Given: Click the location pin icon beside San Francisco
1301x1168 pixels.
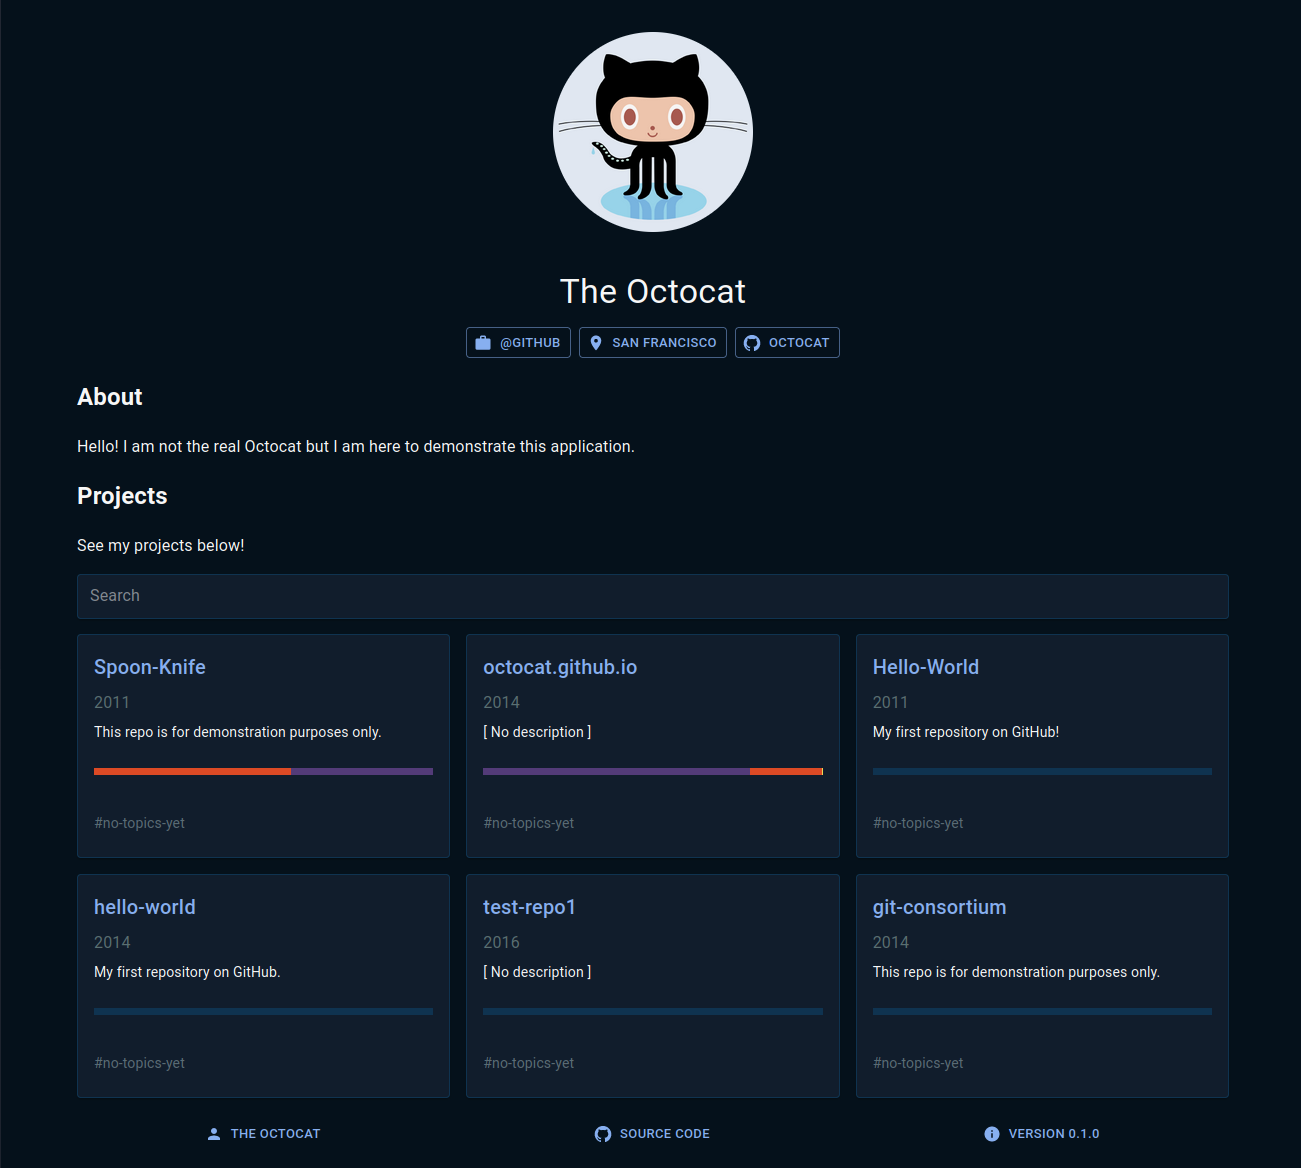Looking at the screenshot, I should (x=596, y=343).
